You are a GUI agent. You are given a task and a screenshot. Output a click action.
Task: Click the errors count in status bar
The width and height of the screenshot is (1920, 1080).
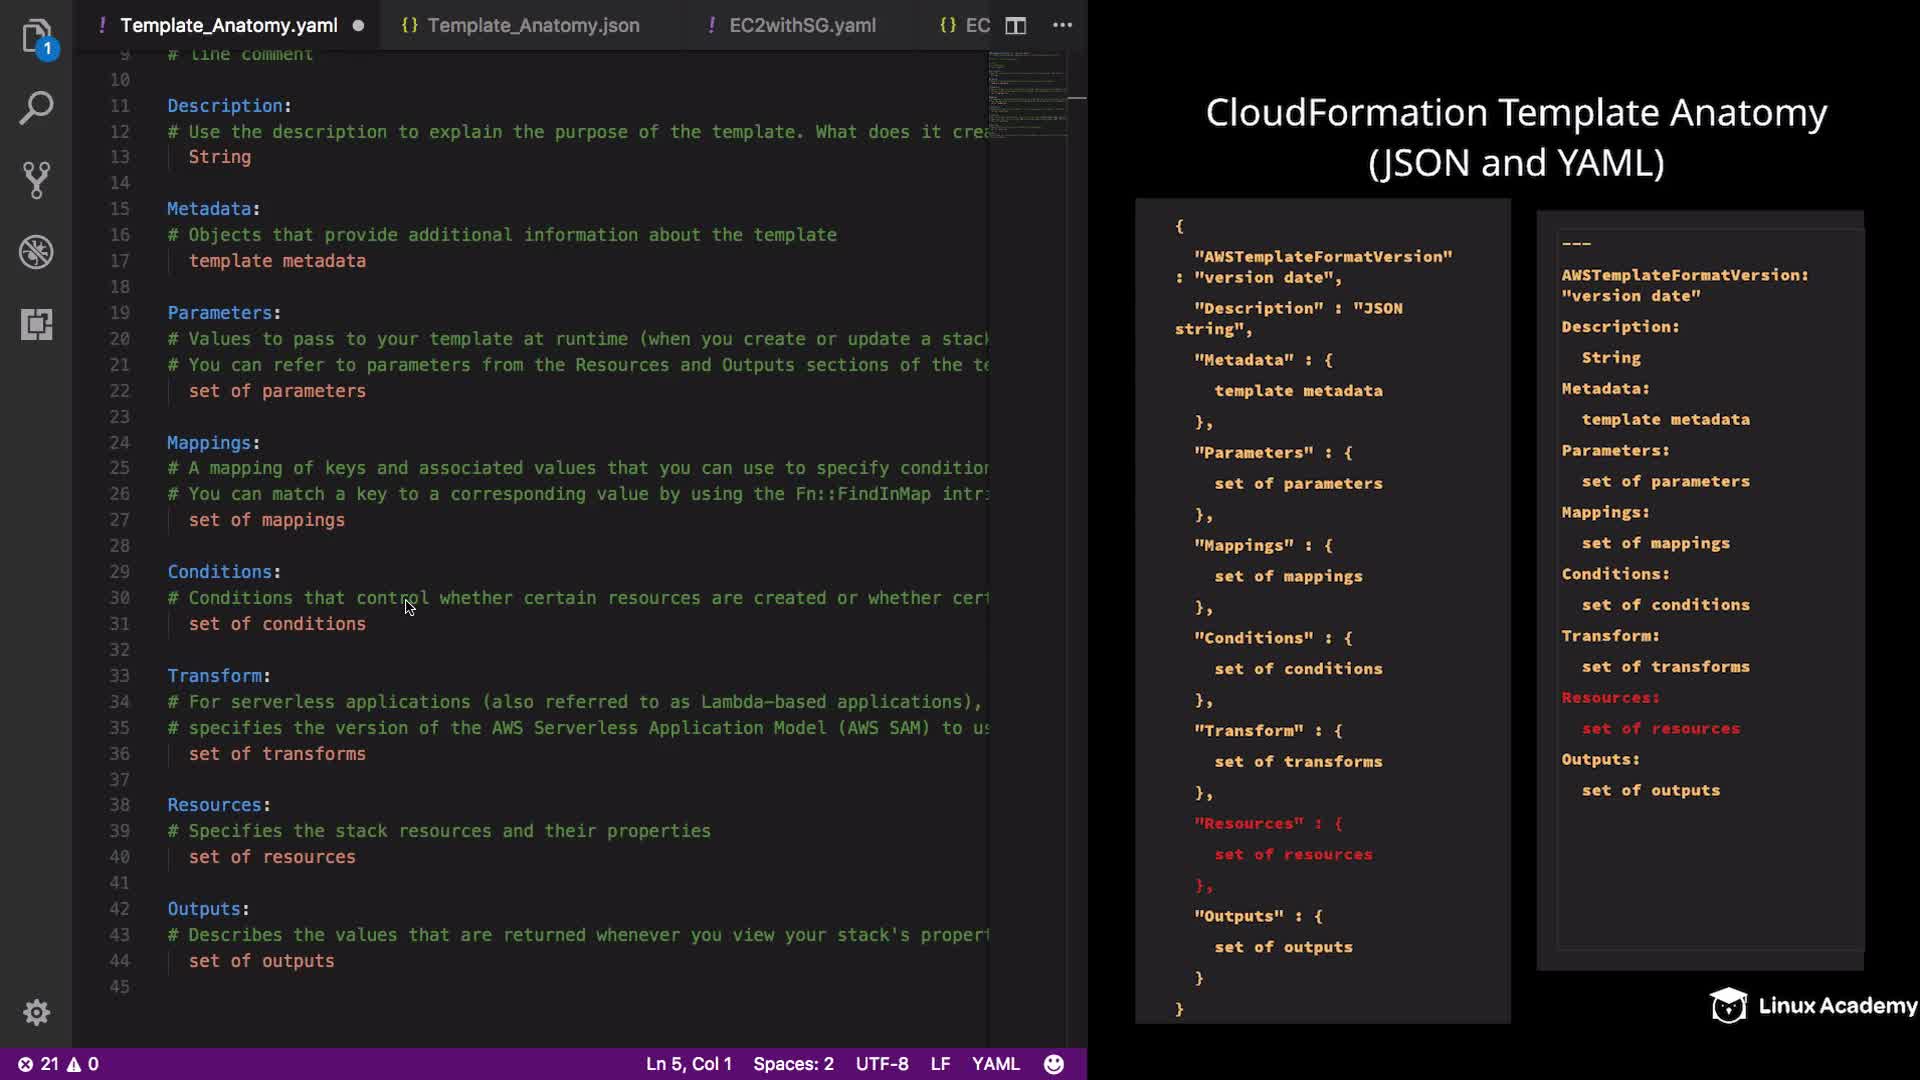click(x=40, y=1064)
